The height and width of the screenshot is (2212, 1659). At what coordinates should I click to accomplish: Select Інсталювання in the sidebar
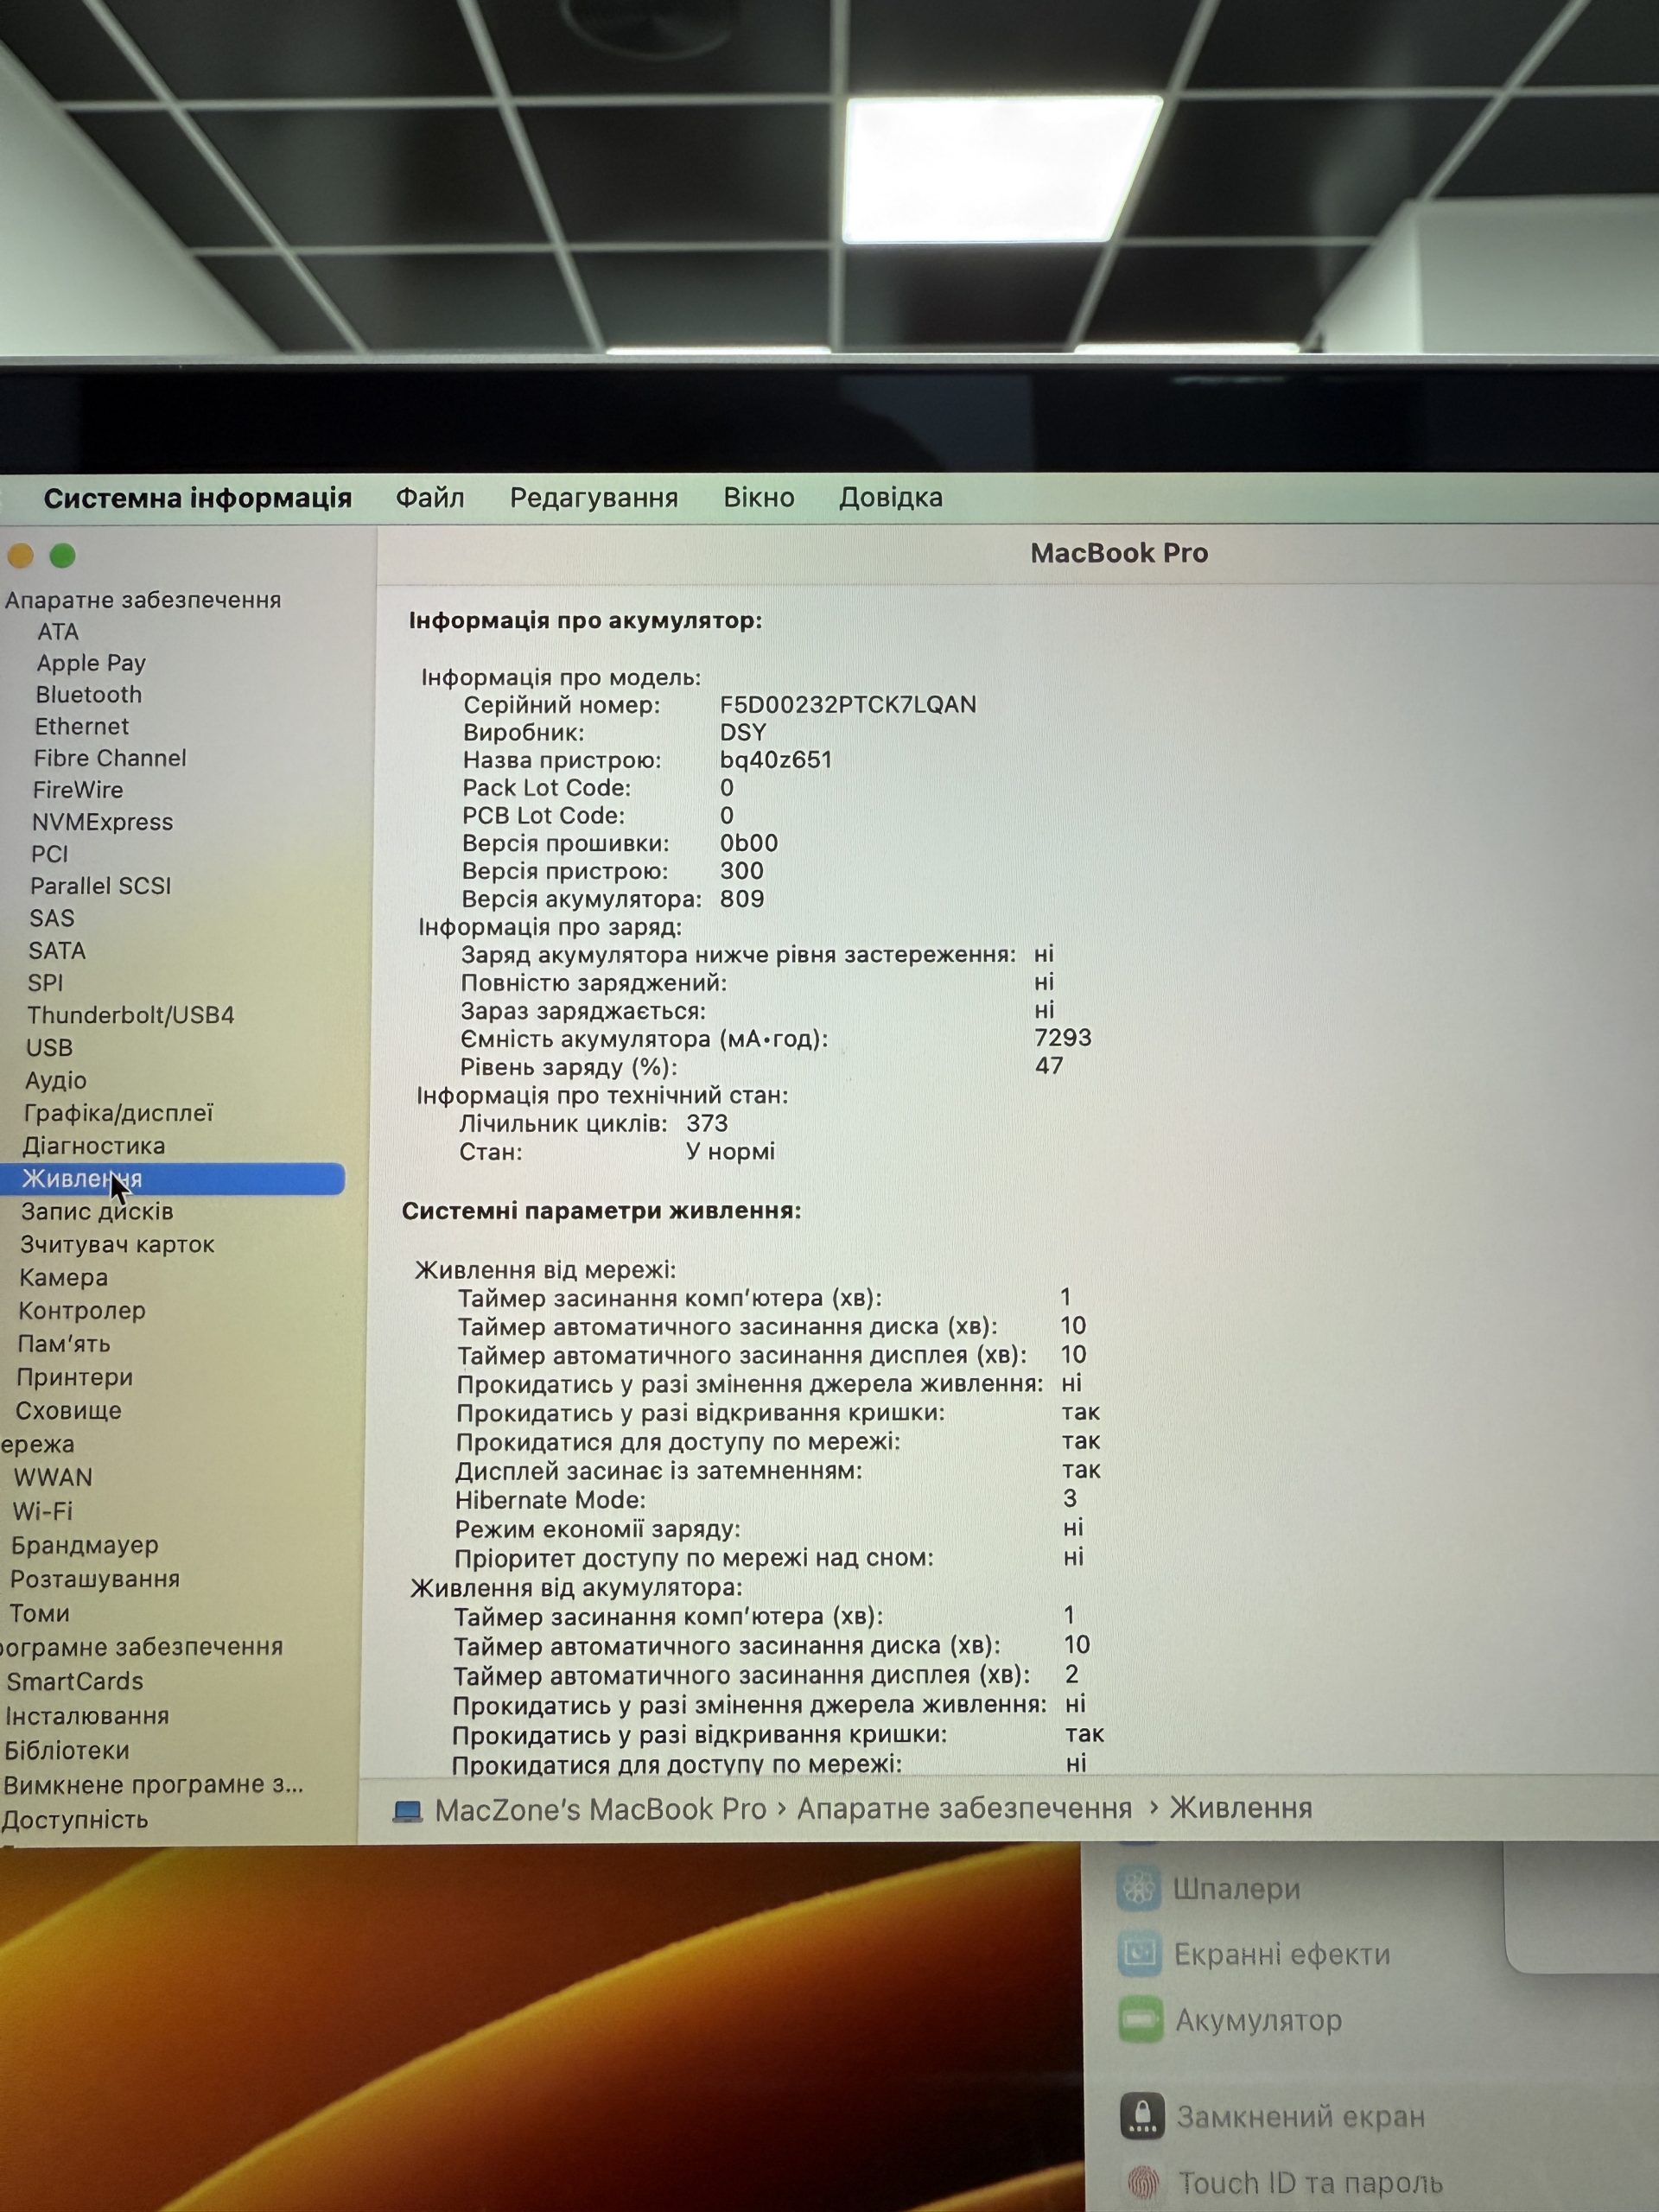coord(87,1716)
